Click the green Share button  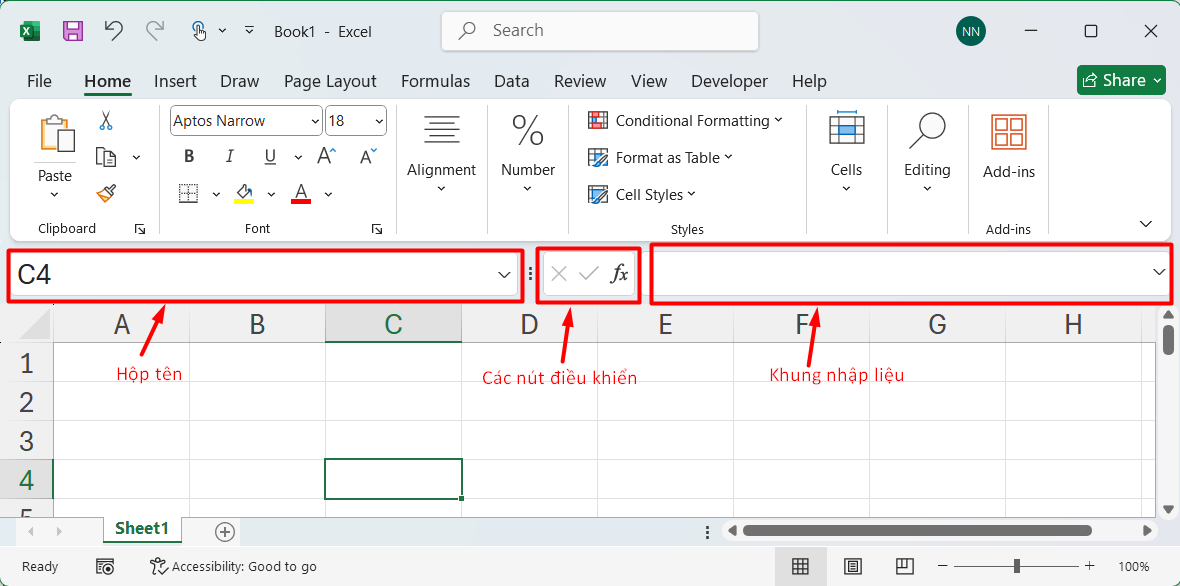pos(1120,80)
